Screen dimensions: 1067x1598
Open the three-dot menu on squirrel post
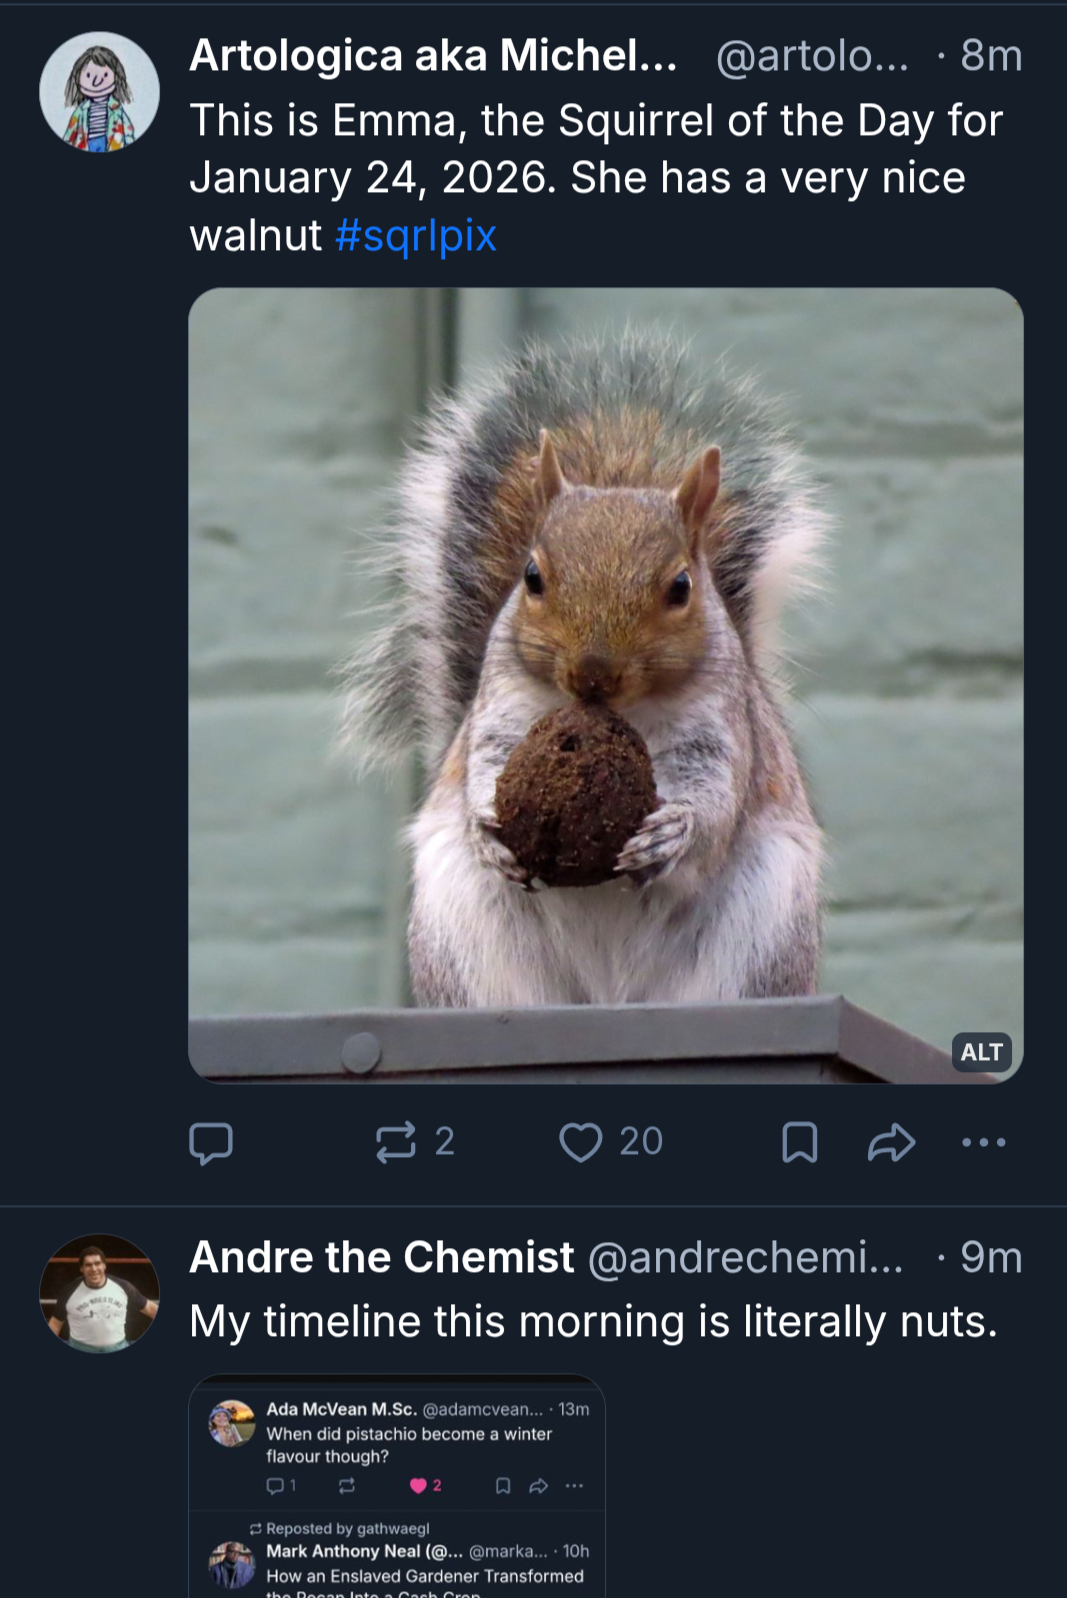pyautogui.click(x=983, y=1142)
